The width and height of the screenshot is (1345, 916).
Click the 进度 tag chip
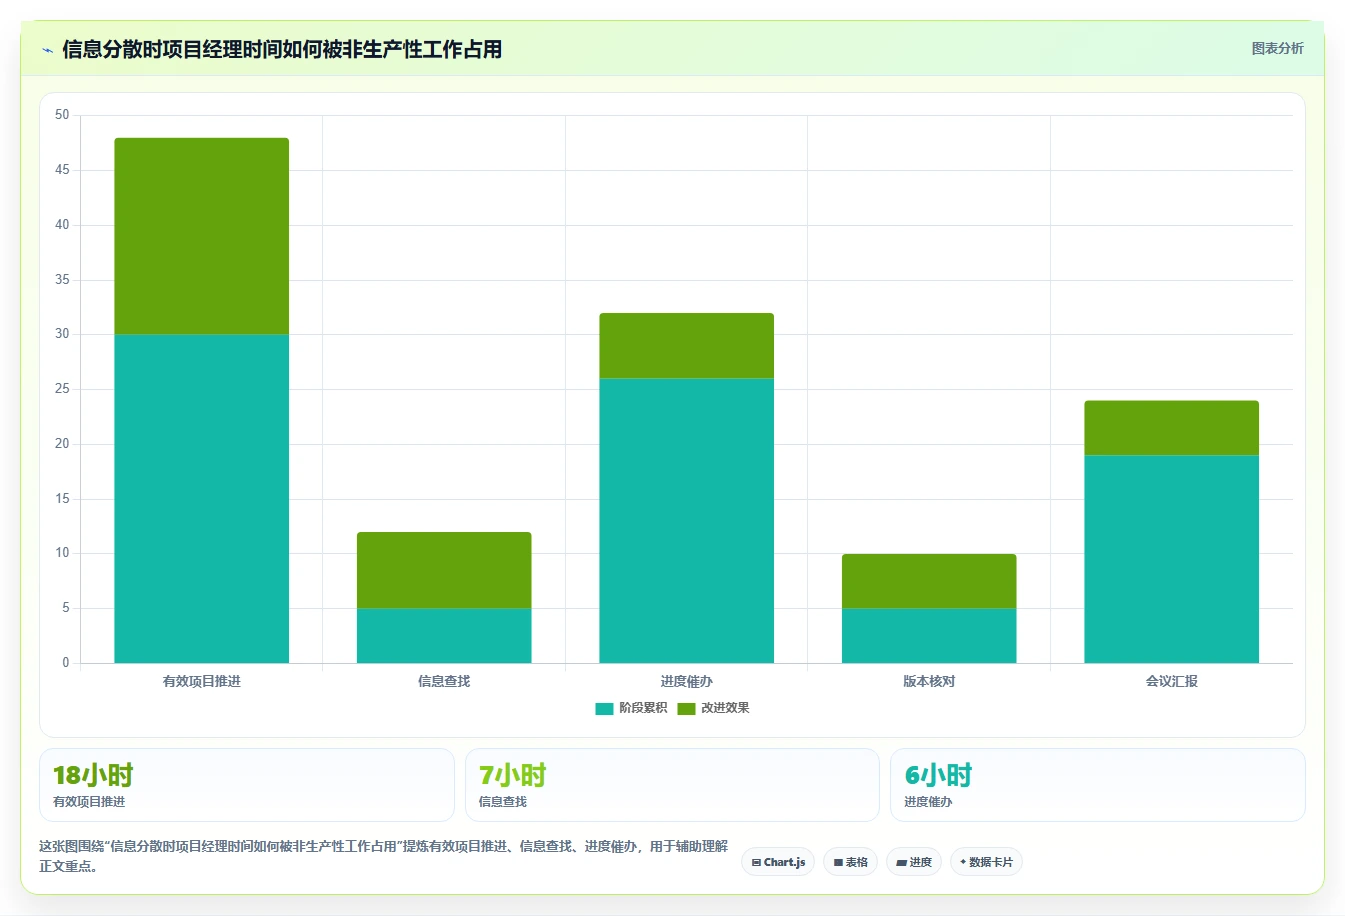pyautogui.click(x=914, y=862)
